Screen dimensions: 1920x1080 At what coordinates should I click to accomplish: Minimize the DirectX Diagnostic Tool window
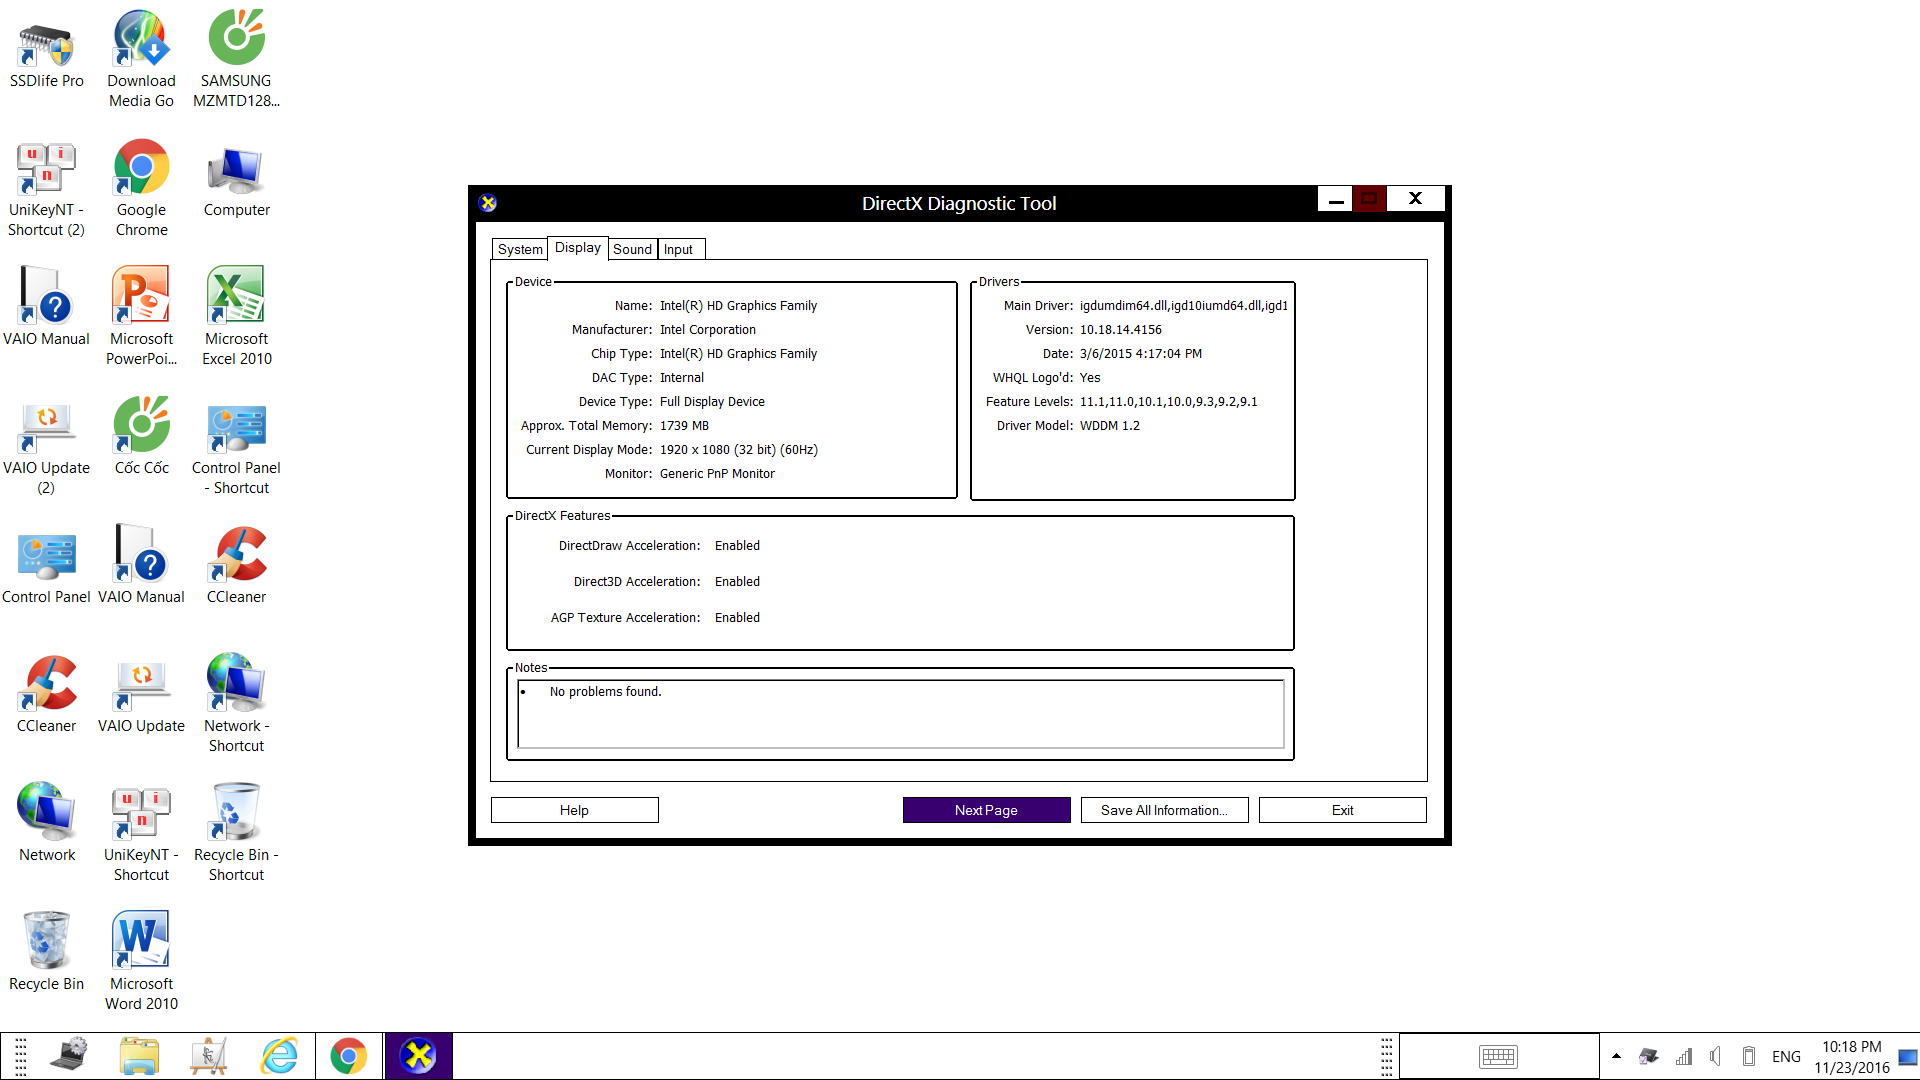click(x=1336, y=199)
